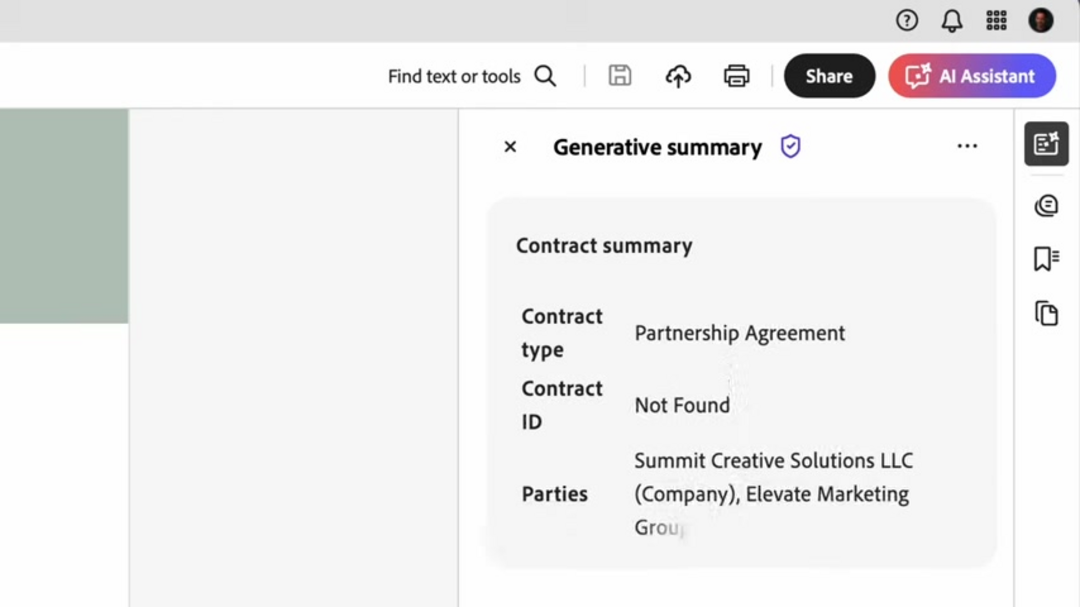This screenshot has height=607, width=1080.
Task: Click the Find text or tools search
Action: click(471, 76)
